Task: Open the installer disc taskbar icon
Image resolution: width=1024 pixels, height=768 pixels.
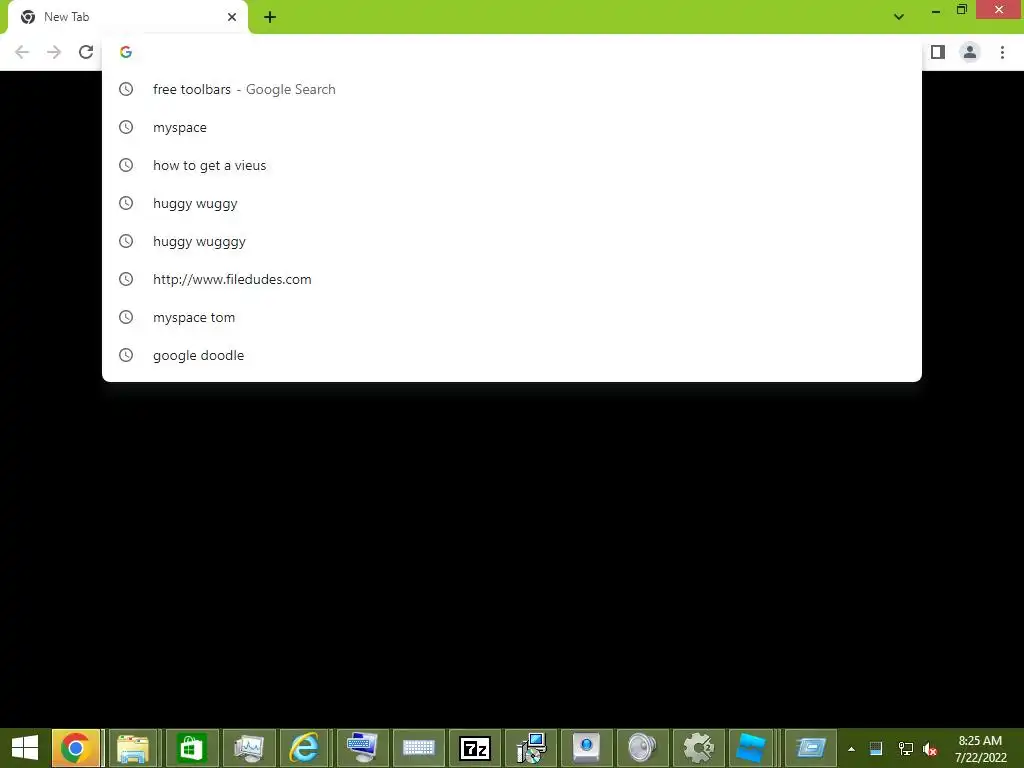Action: 531,748
